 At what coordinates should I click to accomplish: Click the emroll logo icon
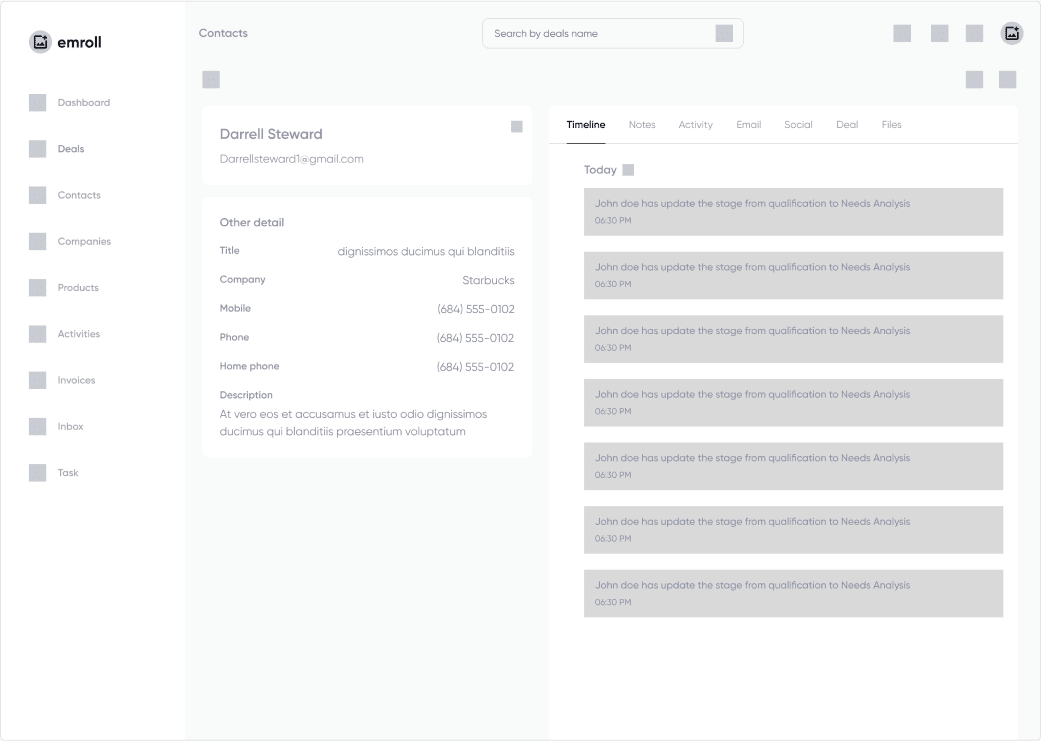click(40, 41)
